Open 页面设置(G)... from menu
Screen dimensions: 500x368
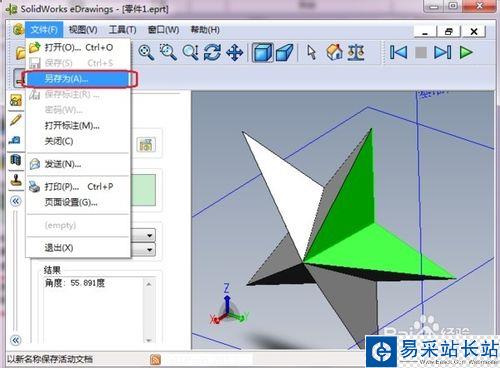pos(78,202)
